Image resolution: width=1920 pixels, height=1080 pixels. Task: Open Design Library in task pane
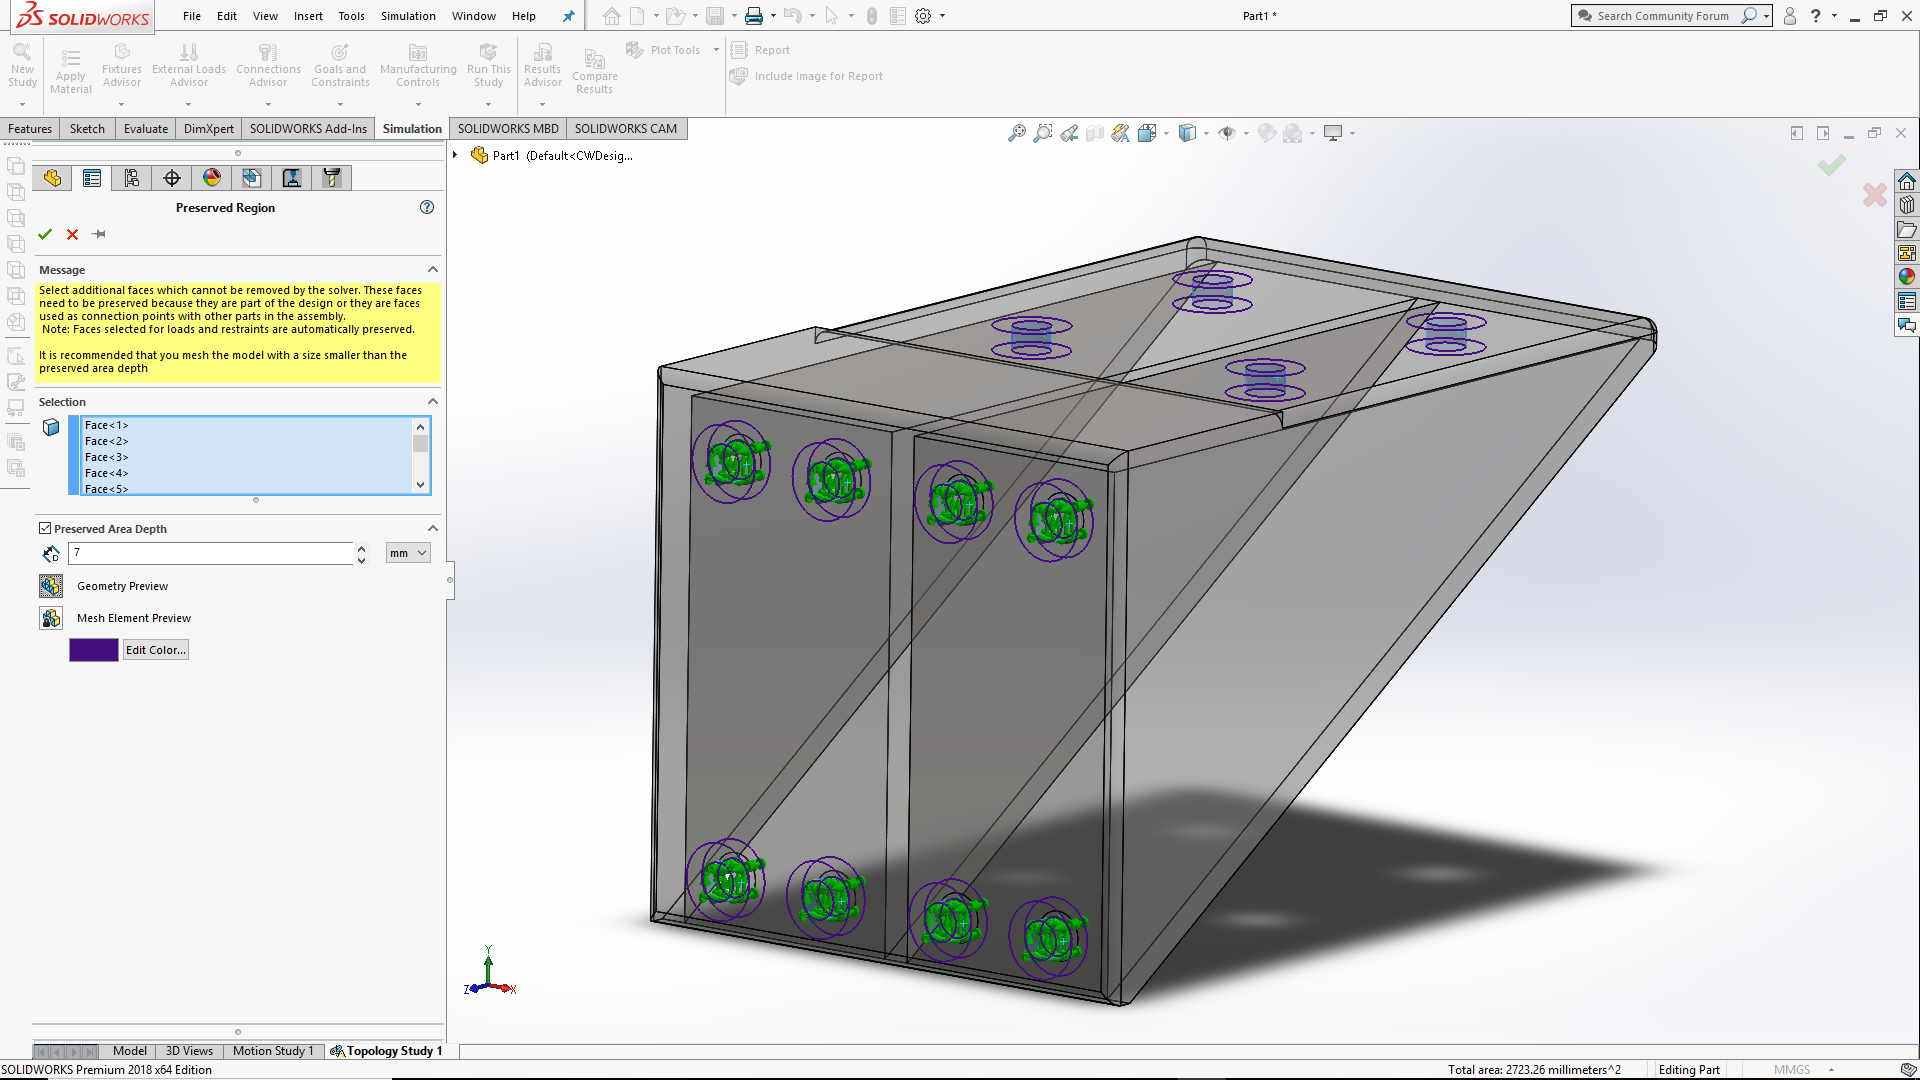1907,205
